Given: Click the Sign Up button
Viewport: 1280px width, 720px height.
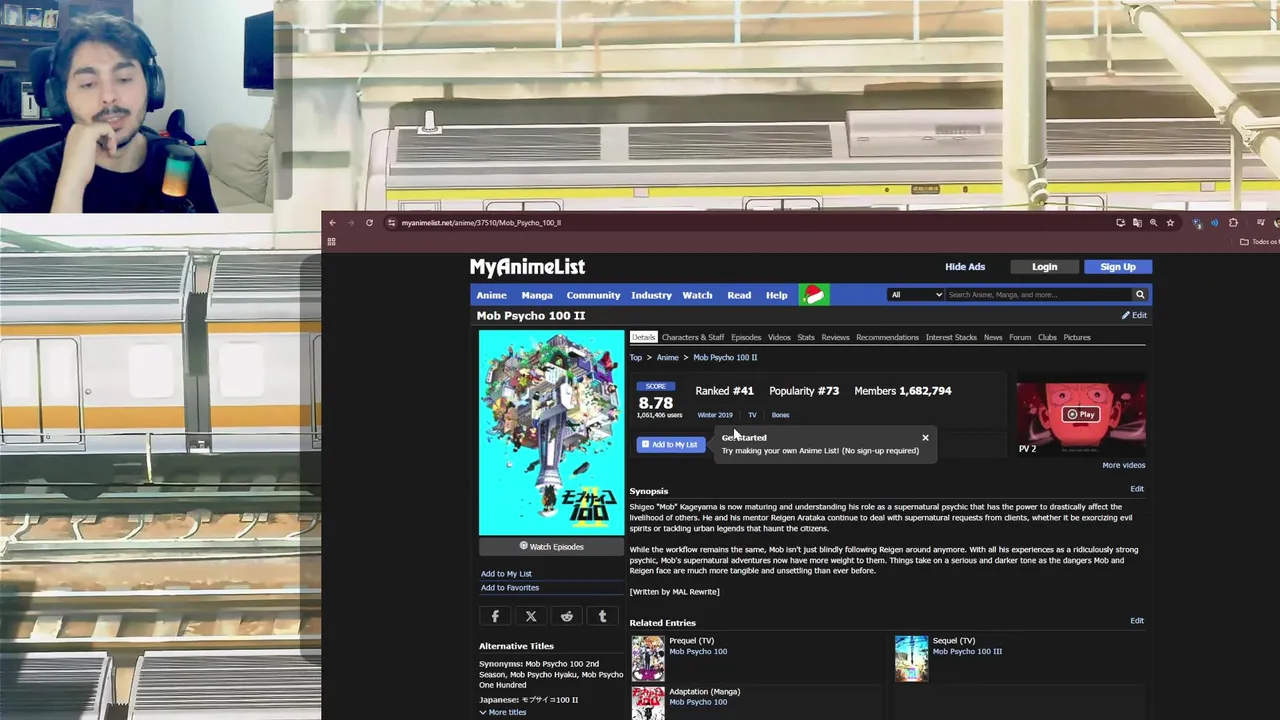Looking at the screenshot, I should tap(1118, 267).
